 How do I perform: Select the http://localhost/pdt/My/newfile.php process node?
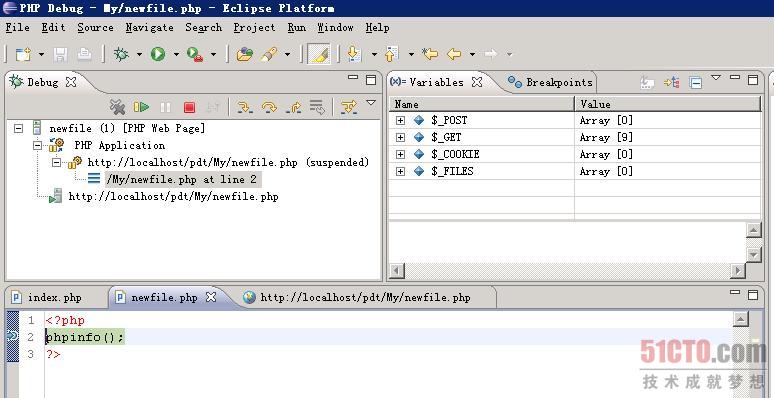173,197
